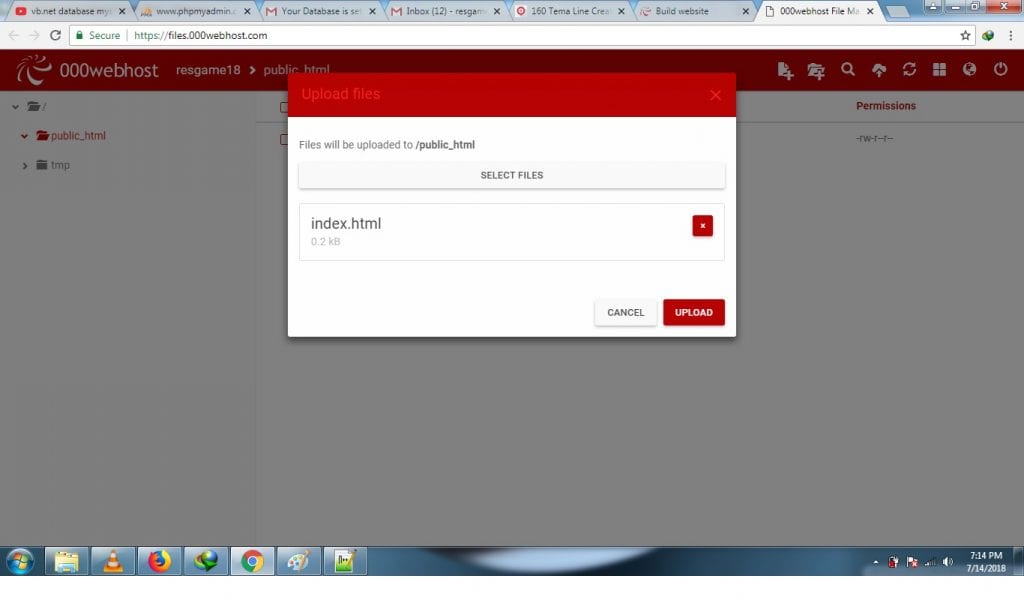The width and height of the screenshot is (1024, 600).
Task: Open Paint from taskbar
Action: 298,561
